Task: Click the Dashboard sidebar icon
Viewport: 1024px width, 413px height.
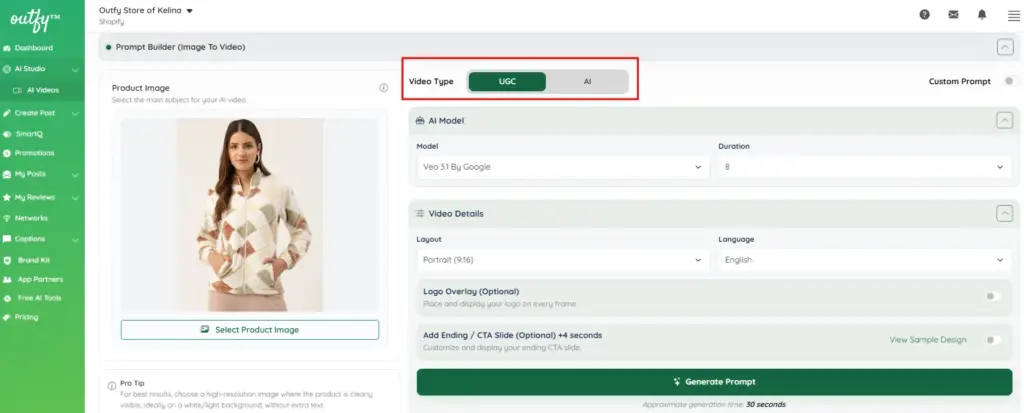Action: point(7,48)
